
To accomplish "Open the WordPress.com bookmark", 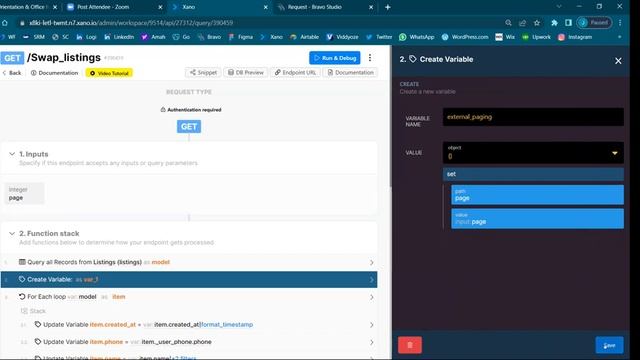I will tap(464, 37).
